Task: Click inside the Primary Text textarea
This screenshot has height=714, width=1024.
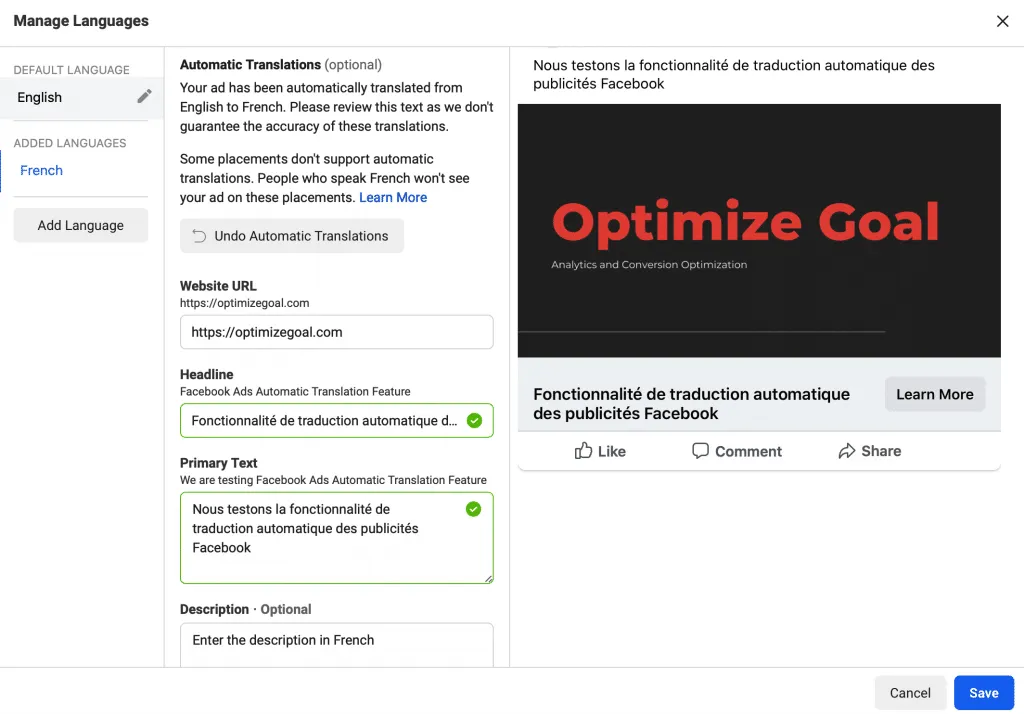Action: (337, 538)
